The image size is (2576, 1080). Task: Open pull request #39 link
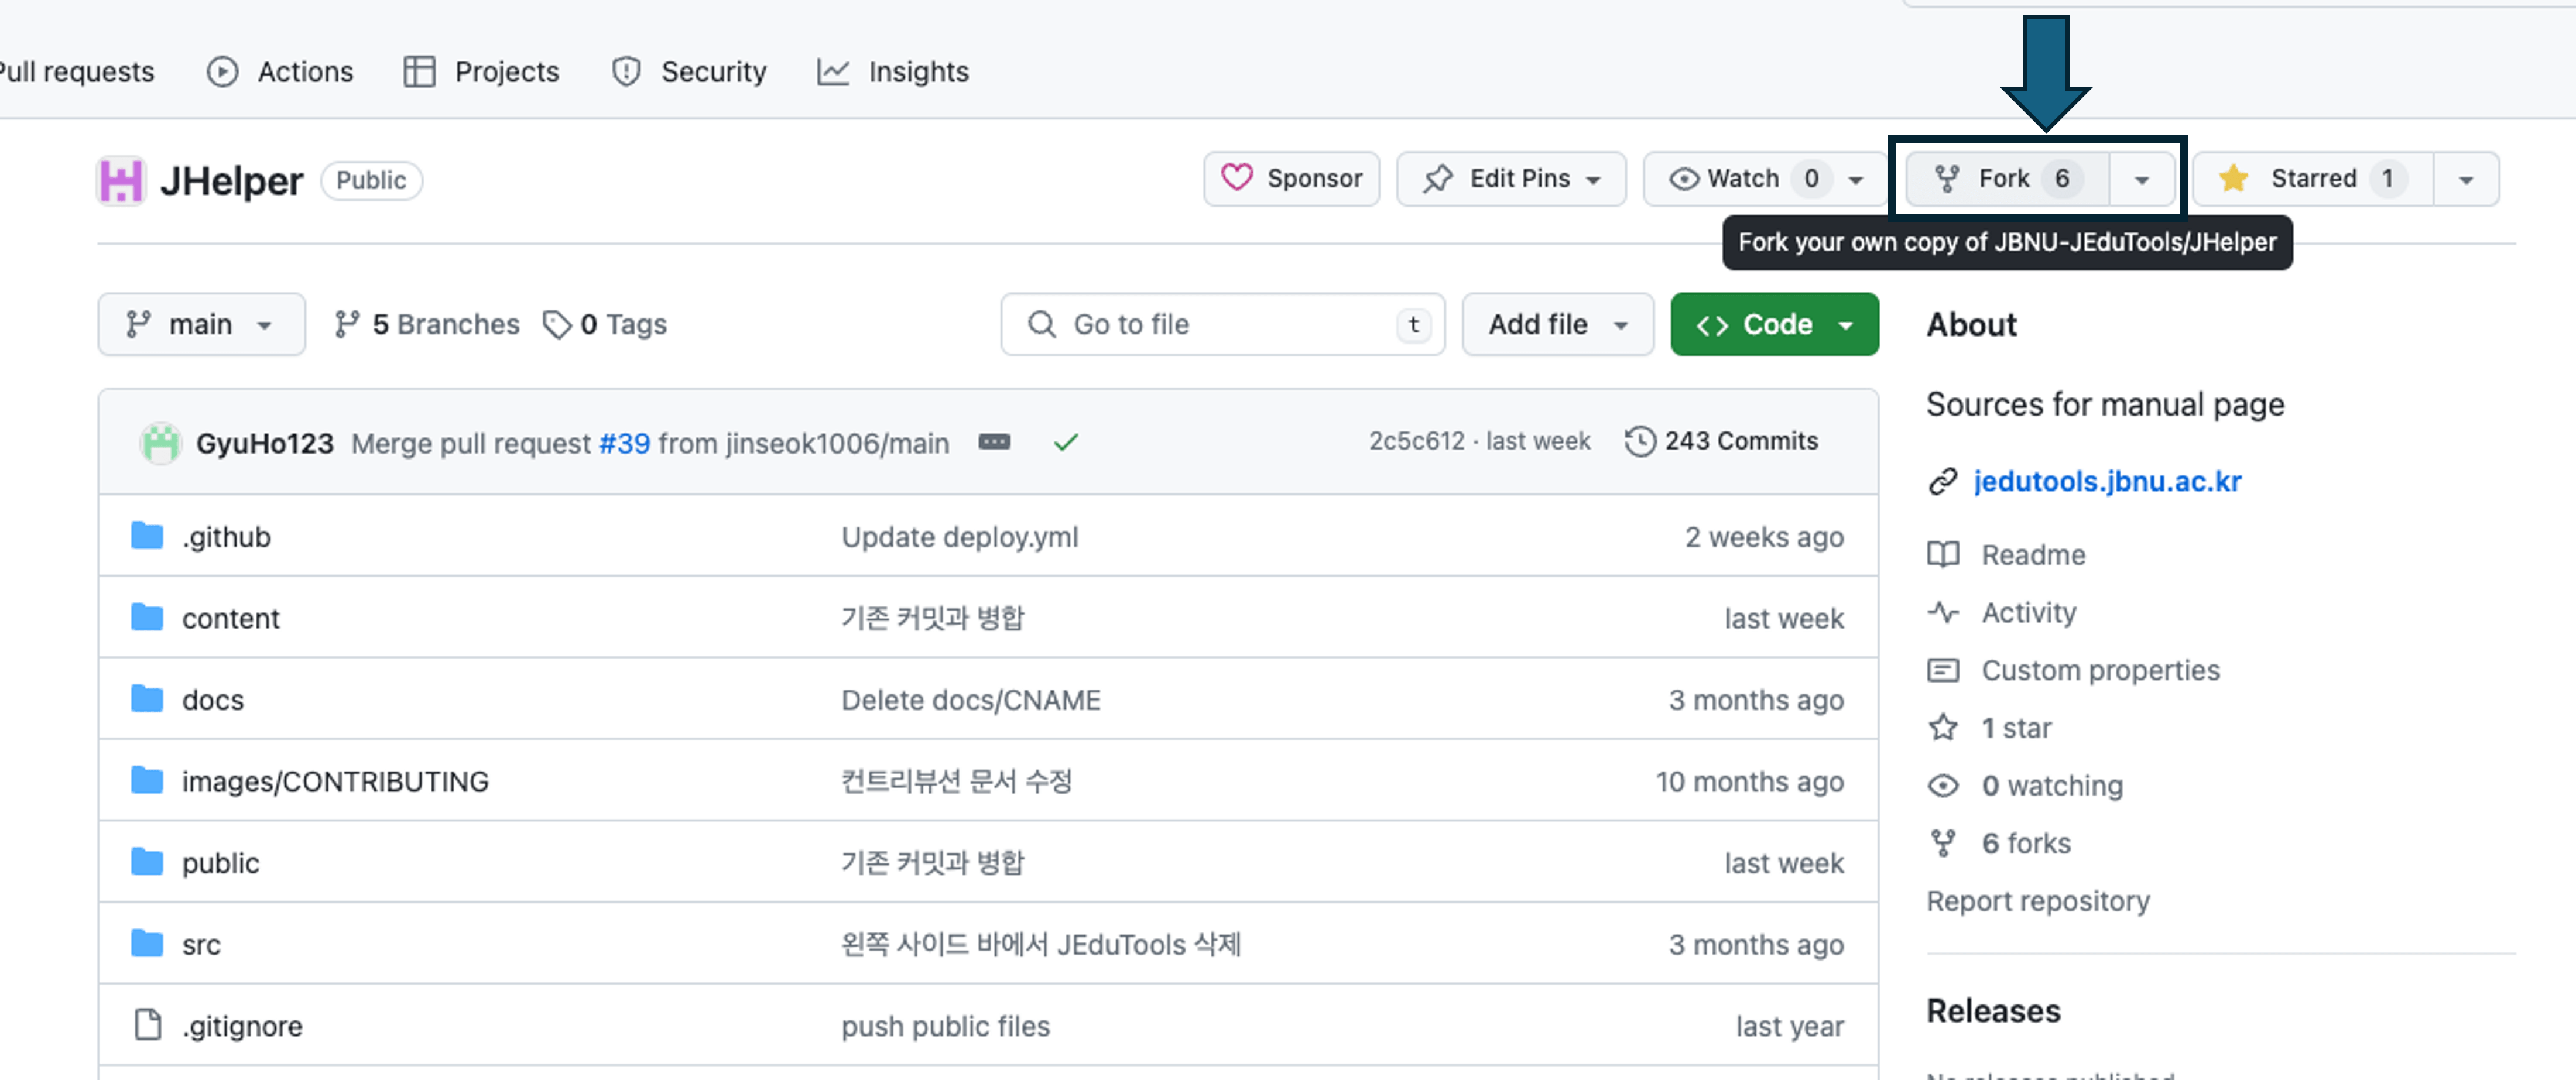[624, 443]
